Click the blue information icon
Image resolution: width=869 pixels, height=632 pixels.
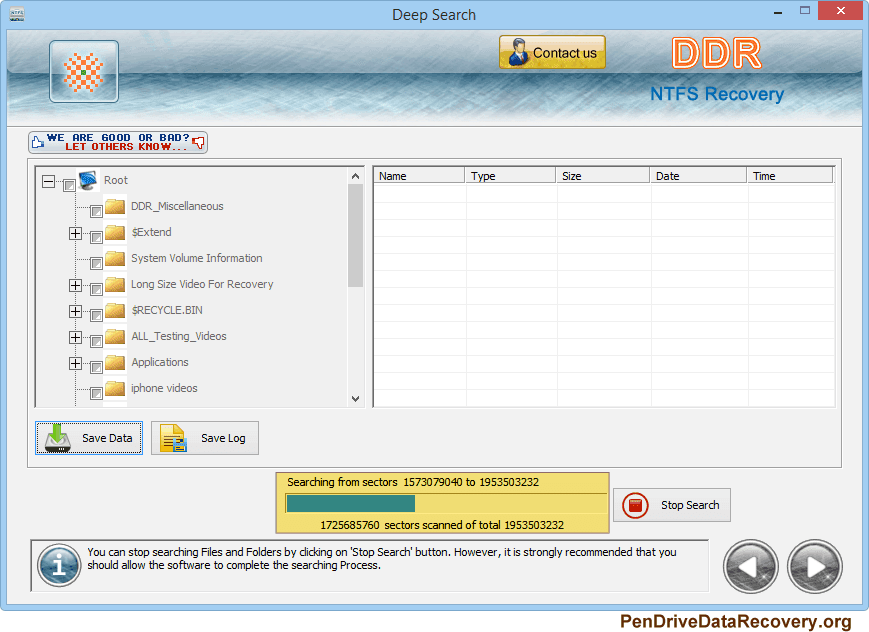(59, 565)
